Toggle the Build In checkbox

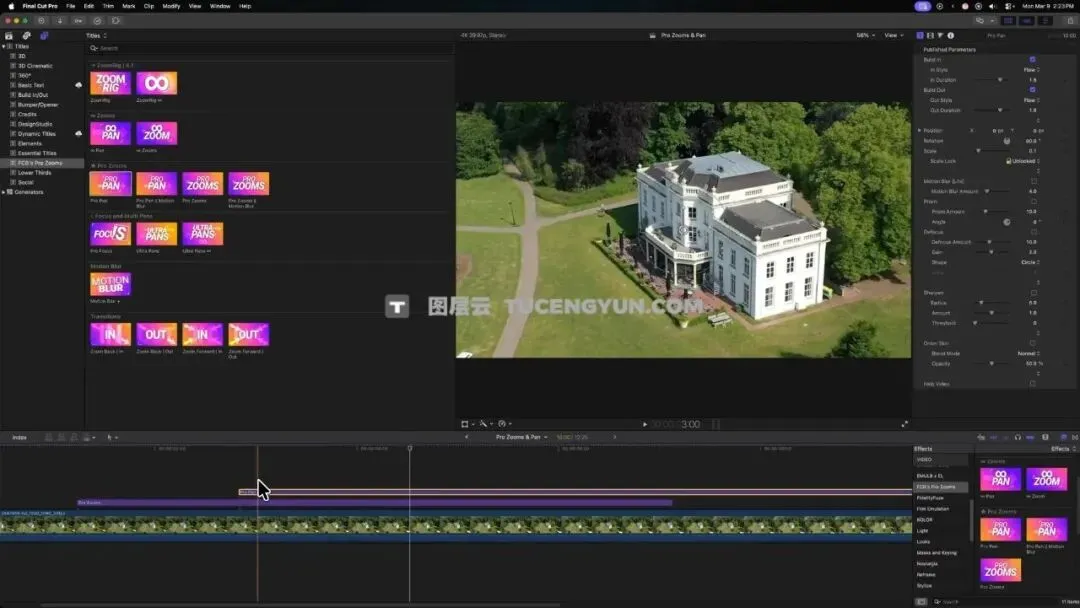pos(1032,60)
